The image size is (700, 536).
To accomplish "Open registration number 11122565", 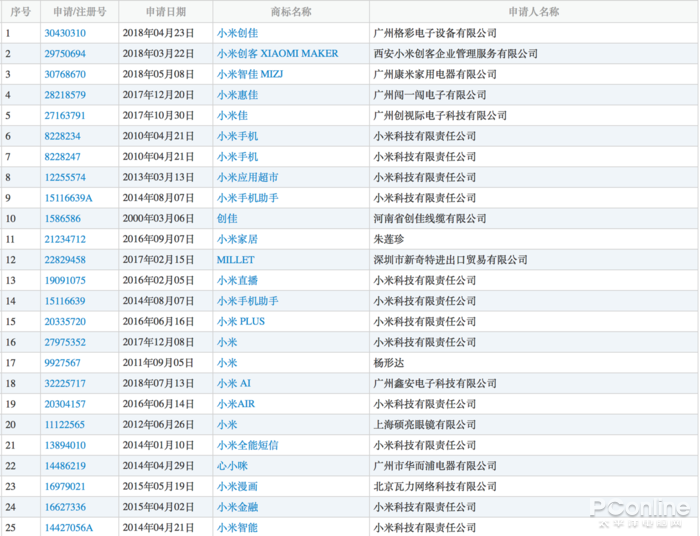I will coord(64,424).
